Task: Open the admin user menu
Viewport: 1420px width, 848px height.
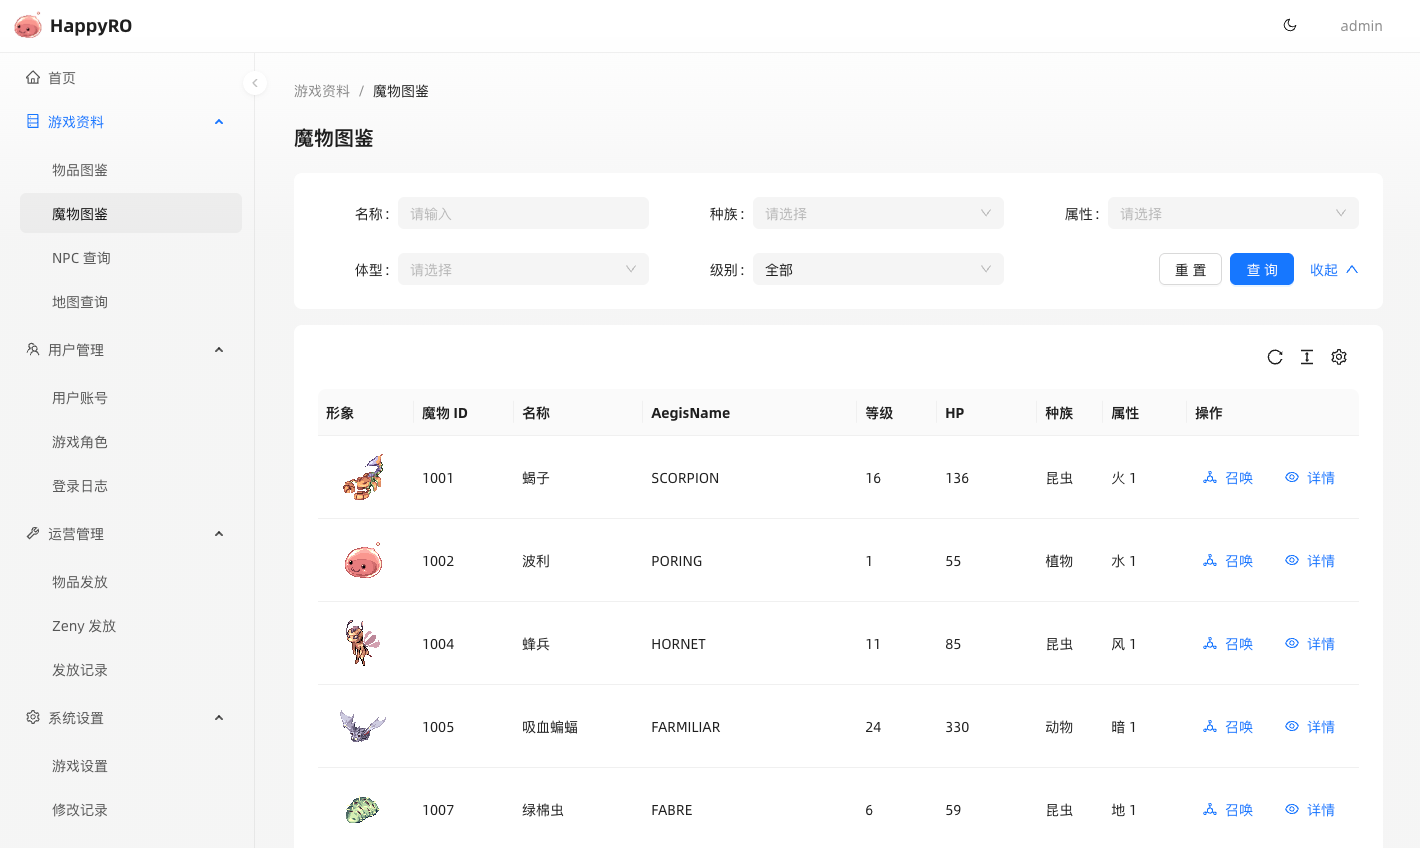Action: click(1361, 26)
